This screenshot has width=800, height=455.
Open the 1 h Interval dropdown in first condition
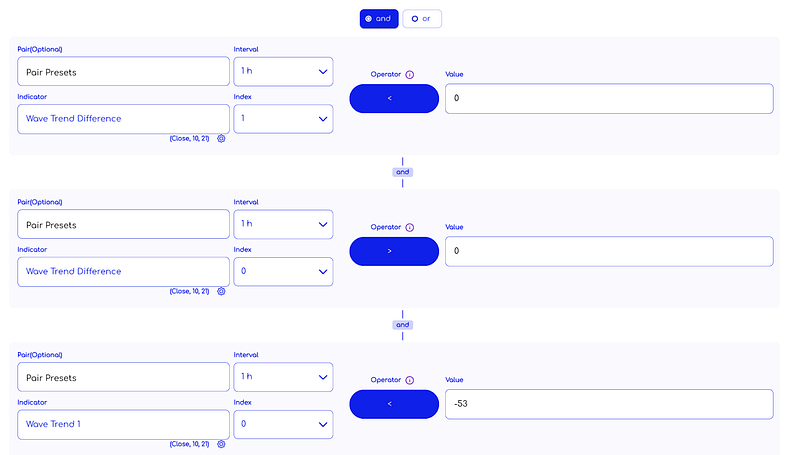point(283,71)
